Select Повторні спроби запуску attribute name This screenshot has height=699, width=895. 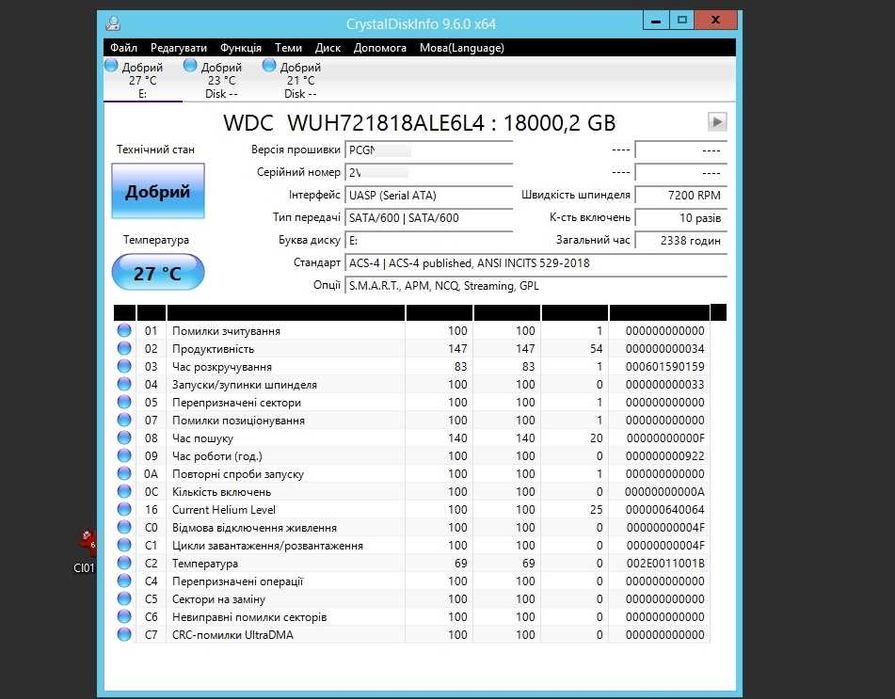pos(238,474)
